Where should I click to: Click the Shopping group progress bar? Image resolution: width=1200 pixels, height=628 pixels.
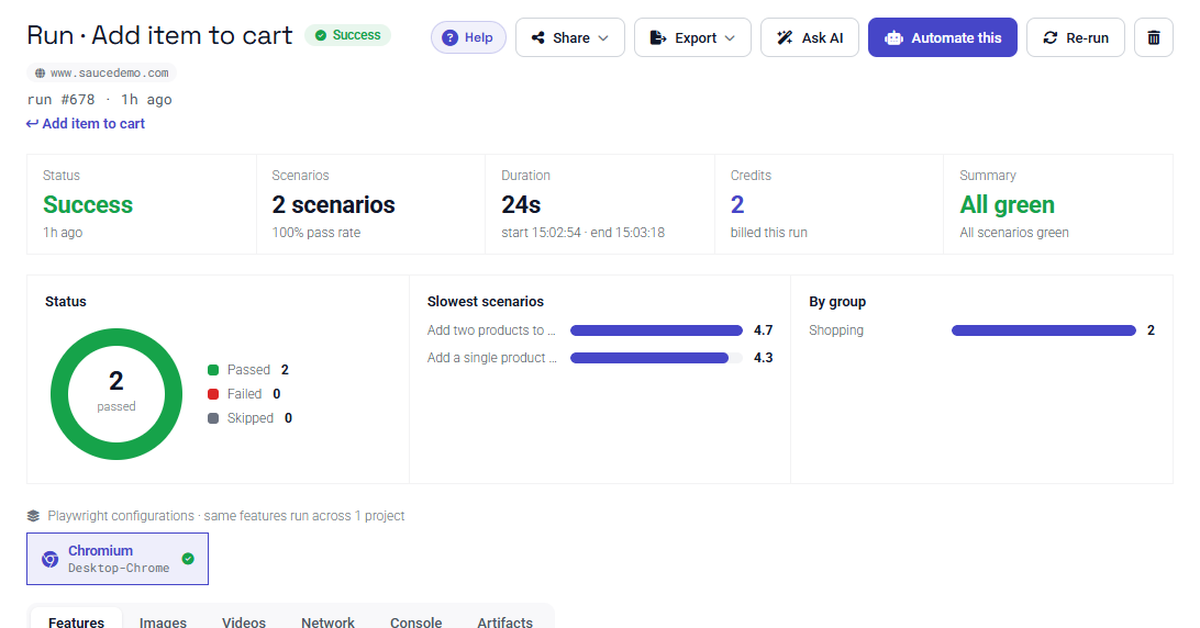pos(1044,330)
